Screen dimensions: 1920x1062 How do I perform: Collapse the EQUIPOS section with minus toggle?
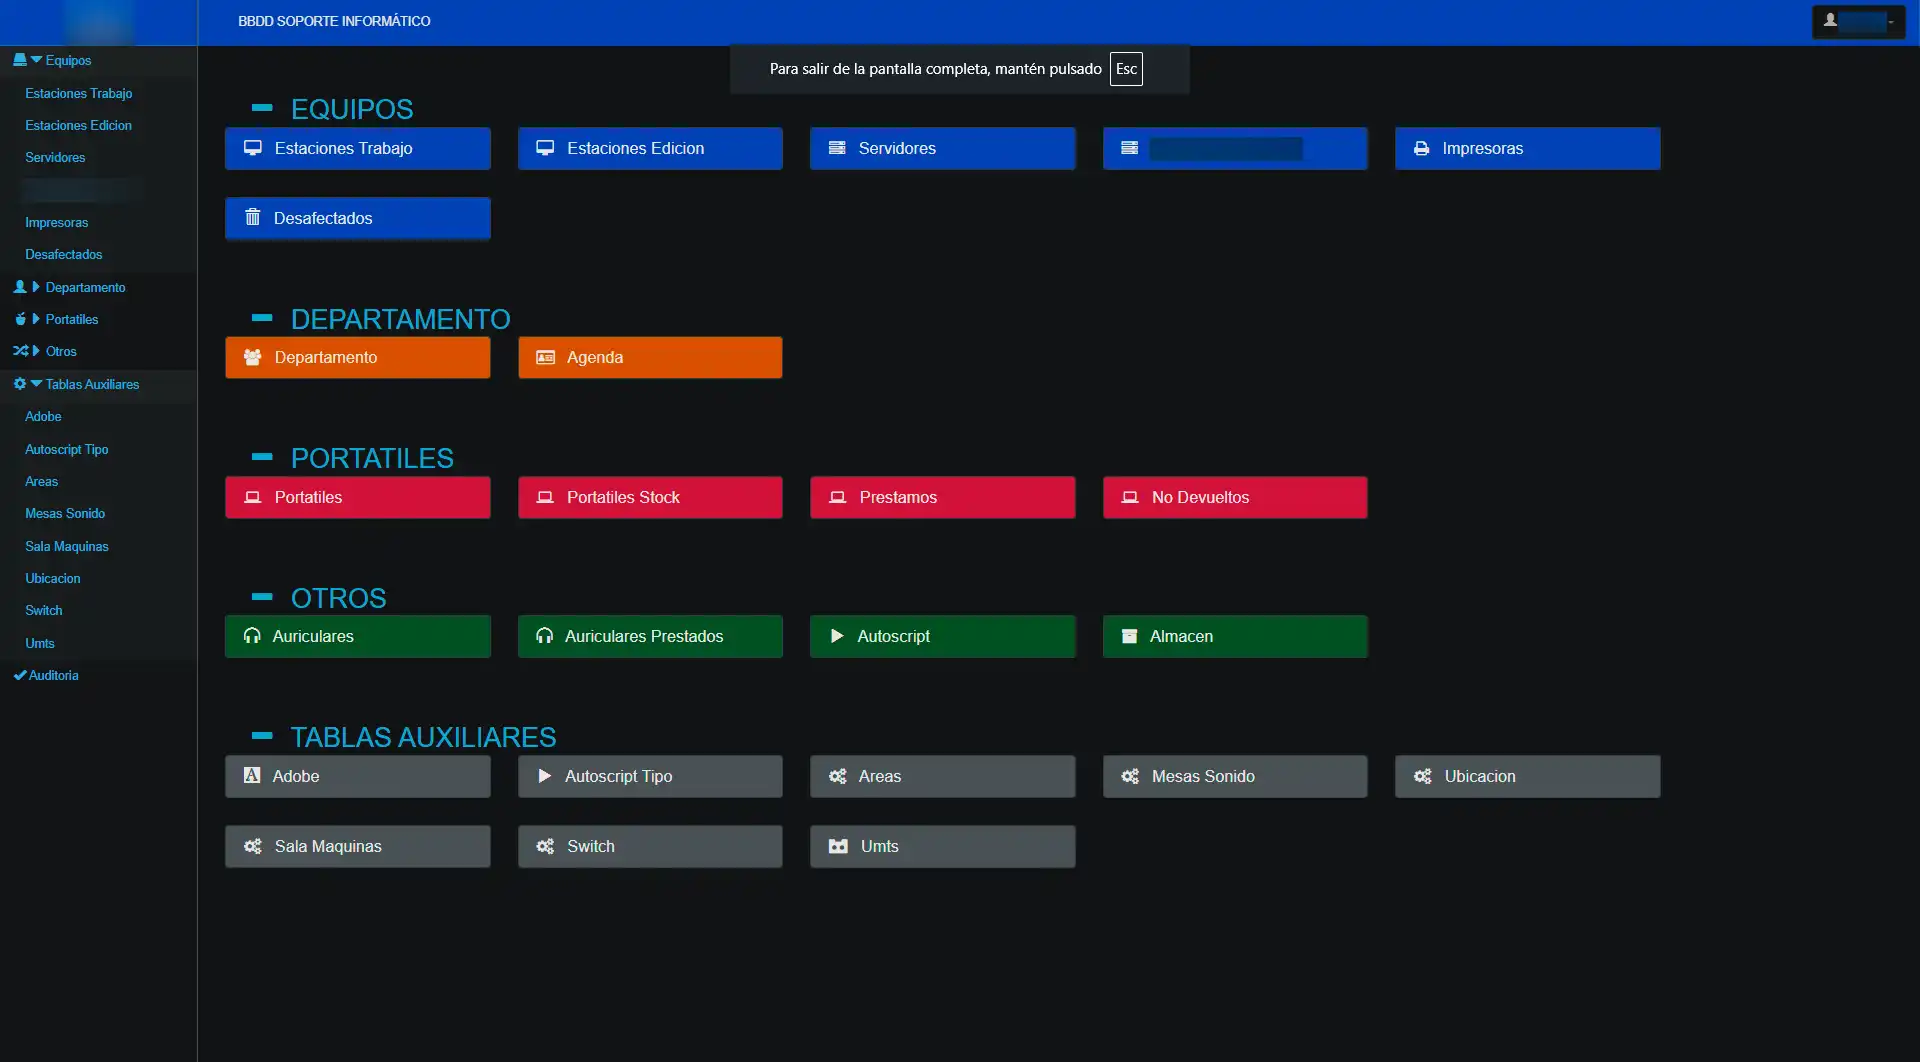point(262,108)
